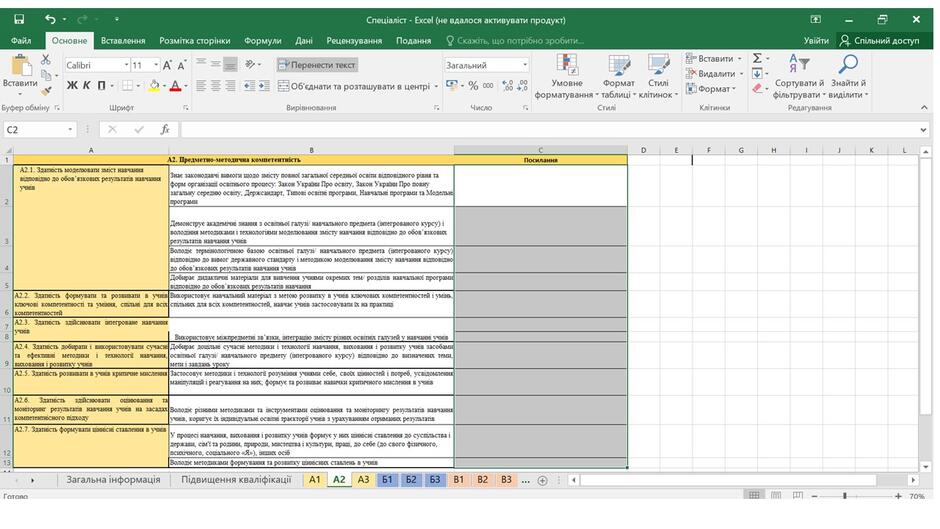This screenshot has height=529, width=940.
Task: Switch to Розмітка сторінки tab
Action: [195, 40]
